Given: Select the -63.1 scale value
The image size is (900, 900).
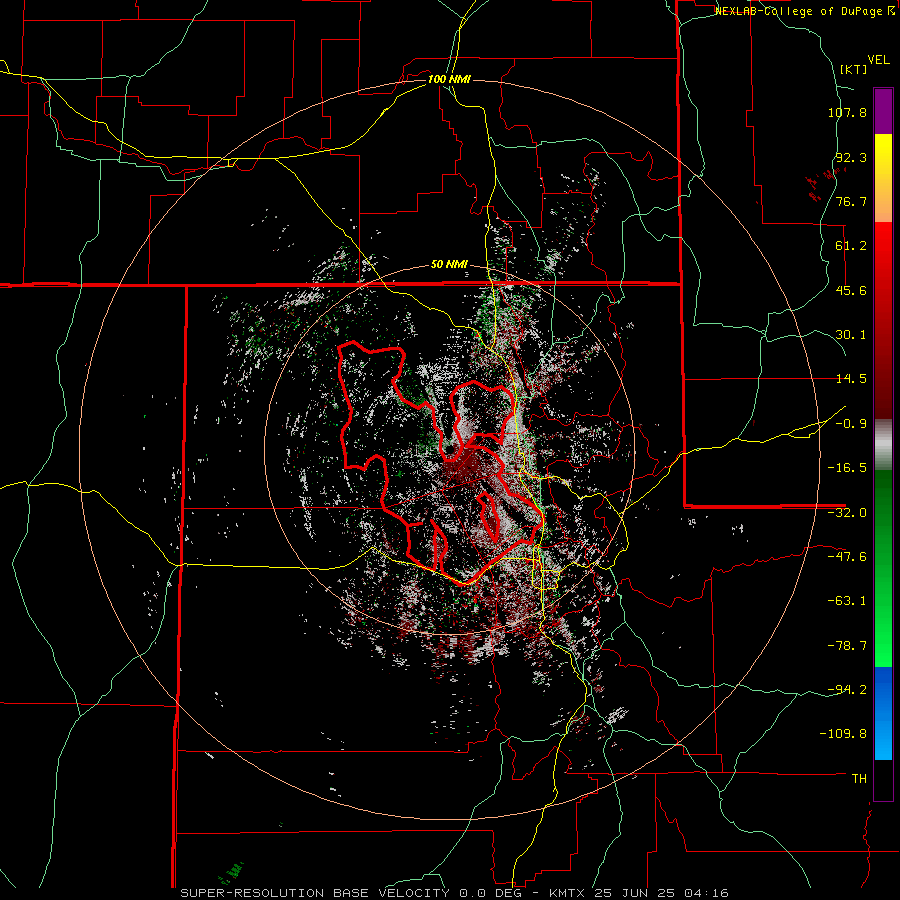Looking at the screenshot, I should click(x=847, y=601).
